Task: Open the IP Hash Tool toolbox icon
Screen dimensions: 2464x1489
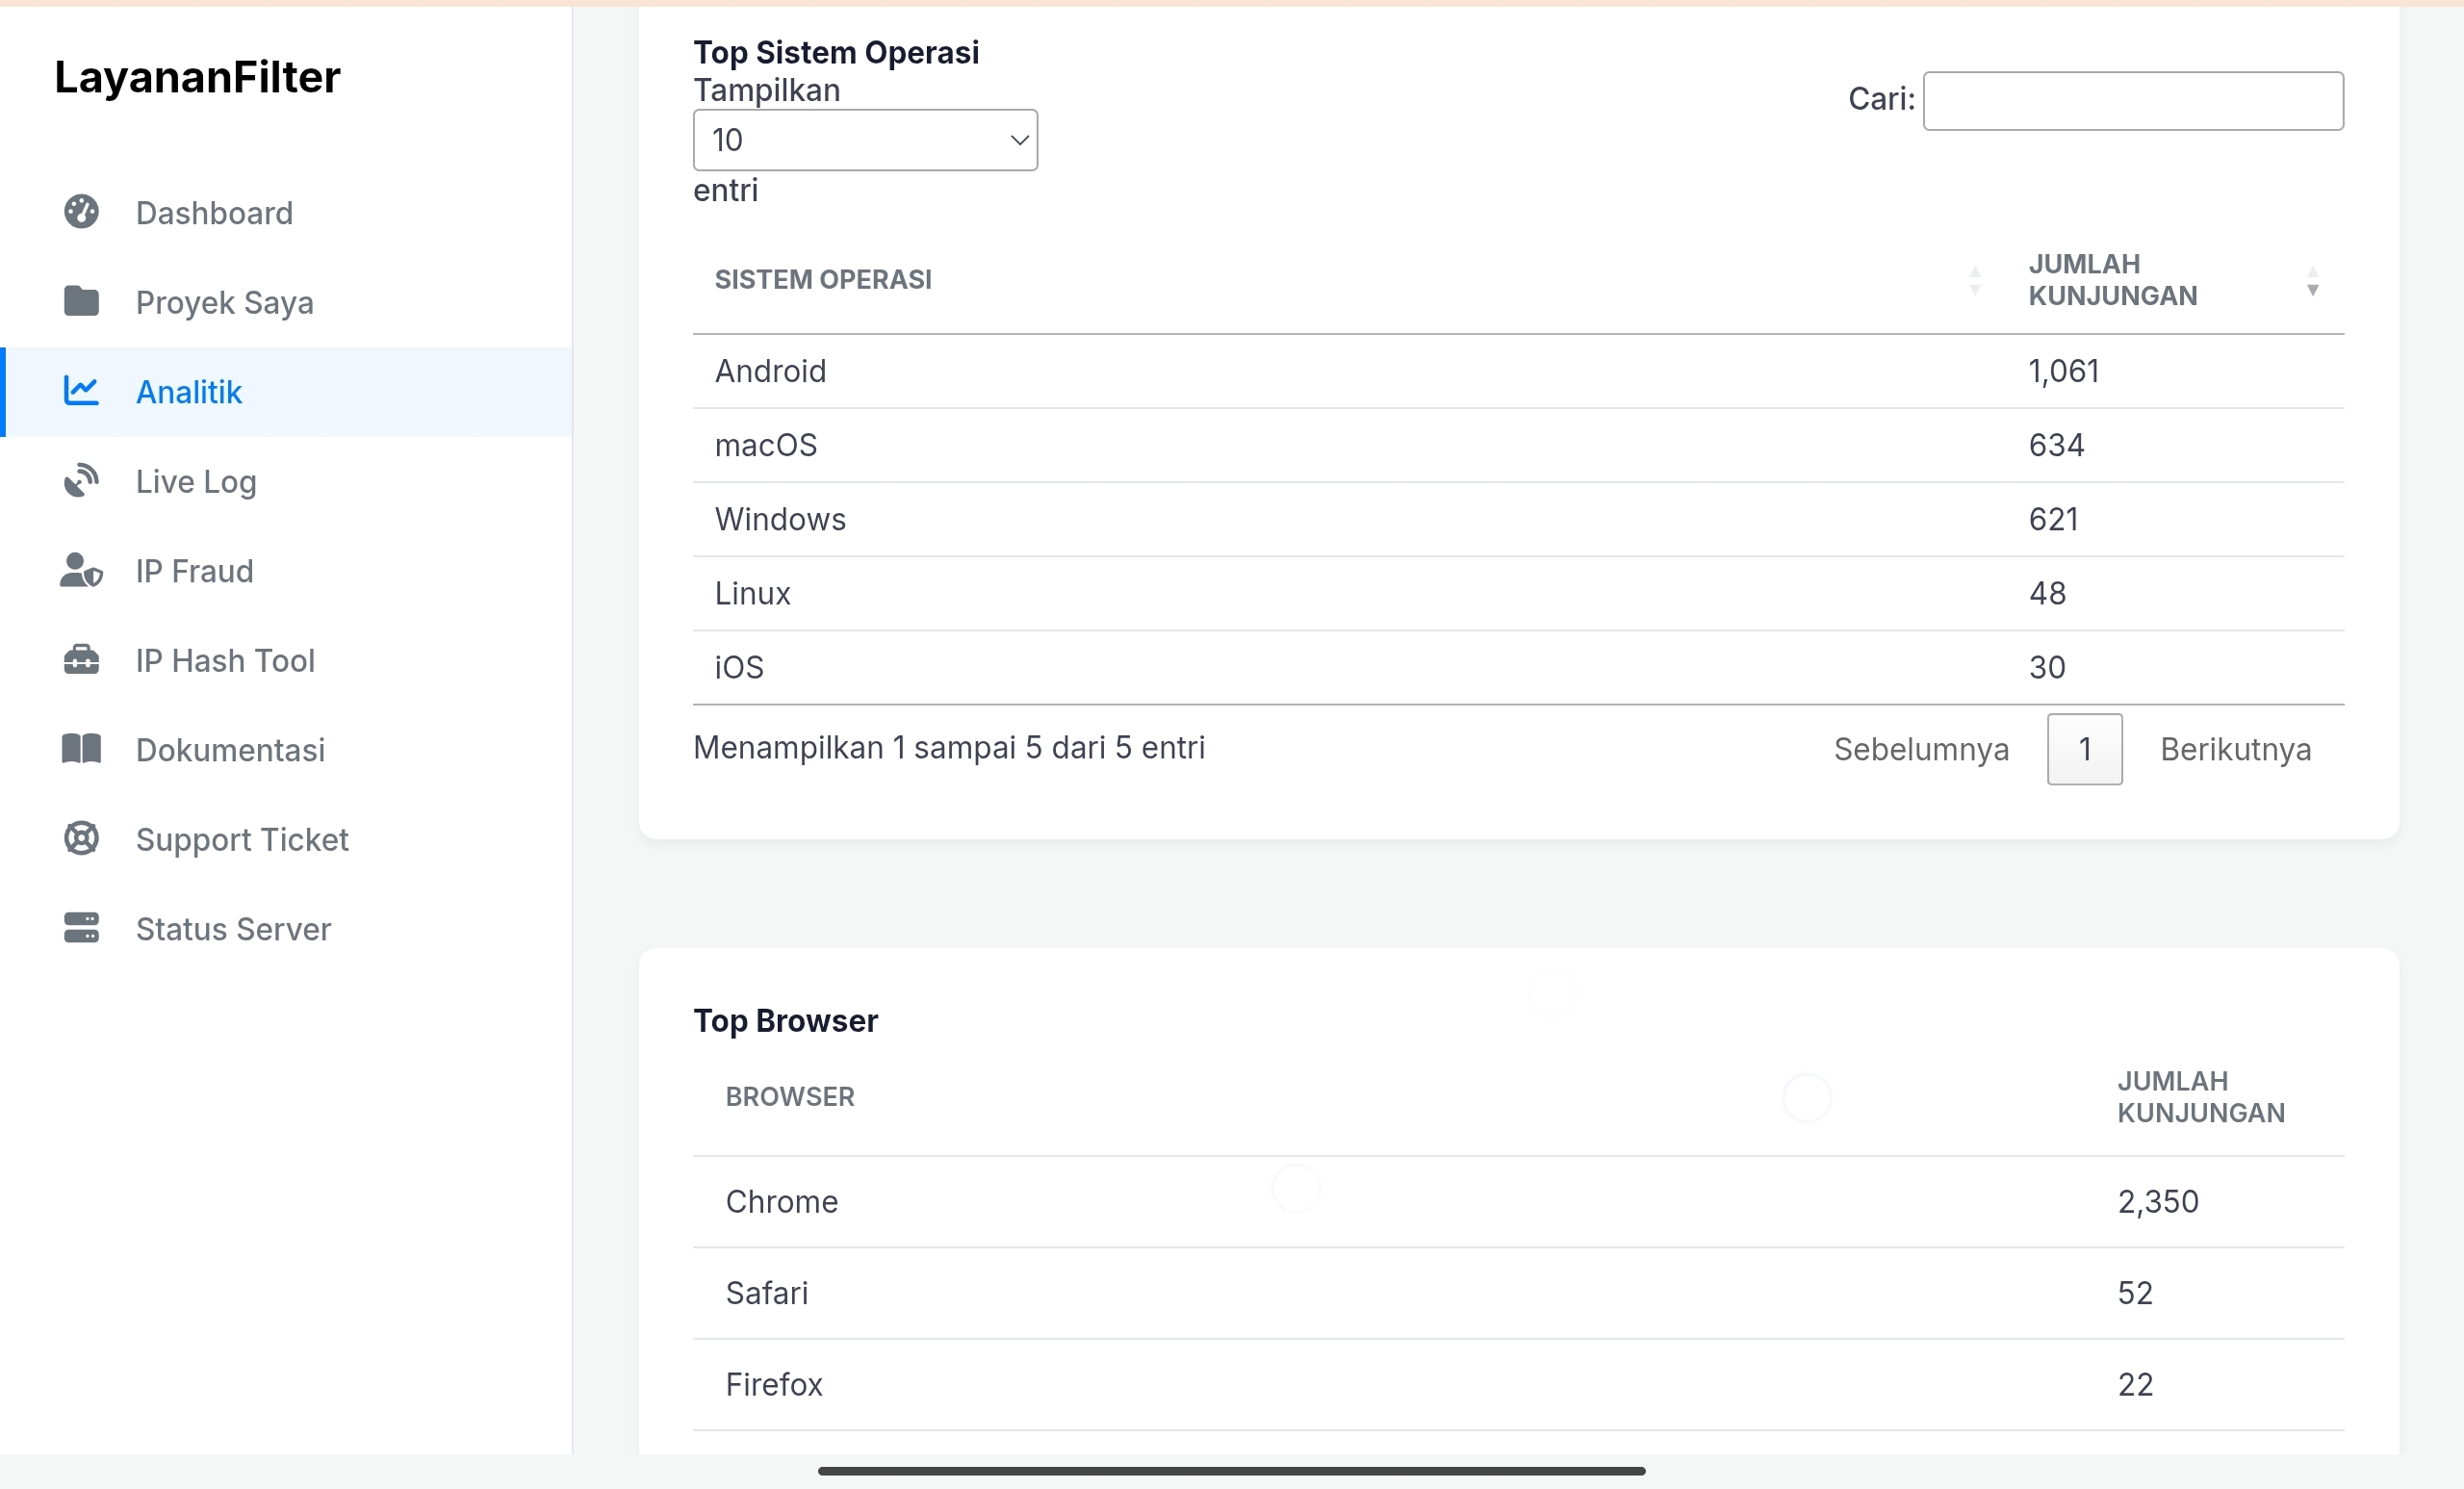Action: click(81, 660)
